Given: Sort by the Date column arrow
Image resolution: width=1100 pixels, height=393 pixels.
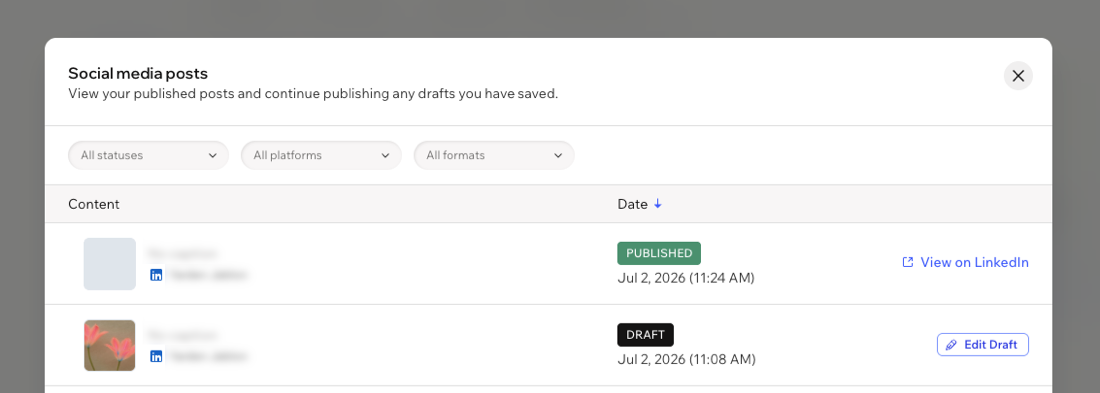Looking at the screenshot, I should [657, 204].
